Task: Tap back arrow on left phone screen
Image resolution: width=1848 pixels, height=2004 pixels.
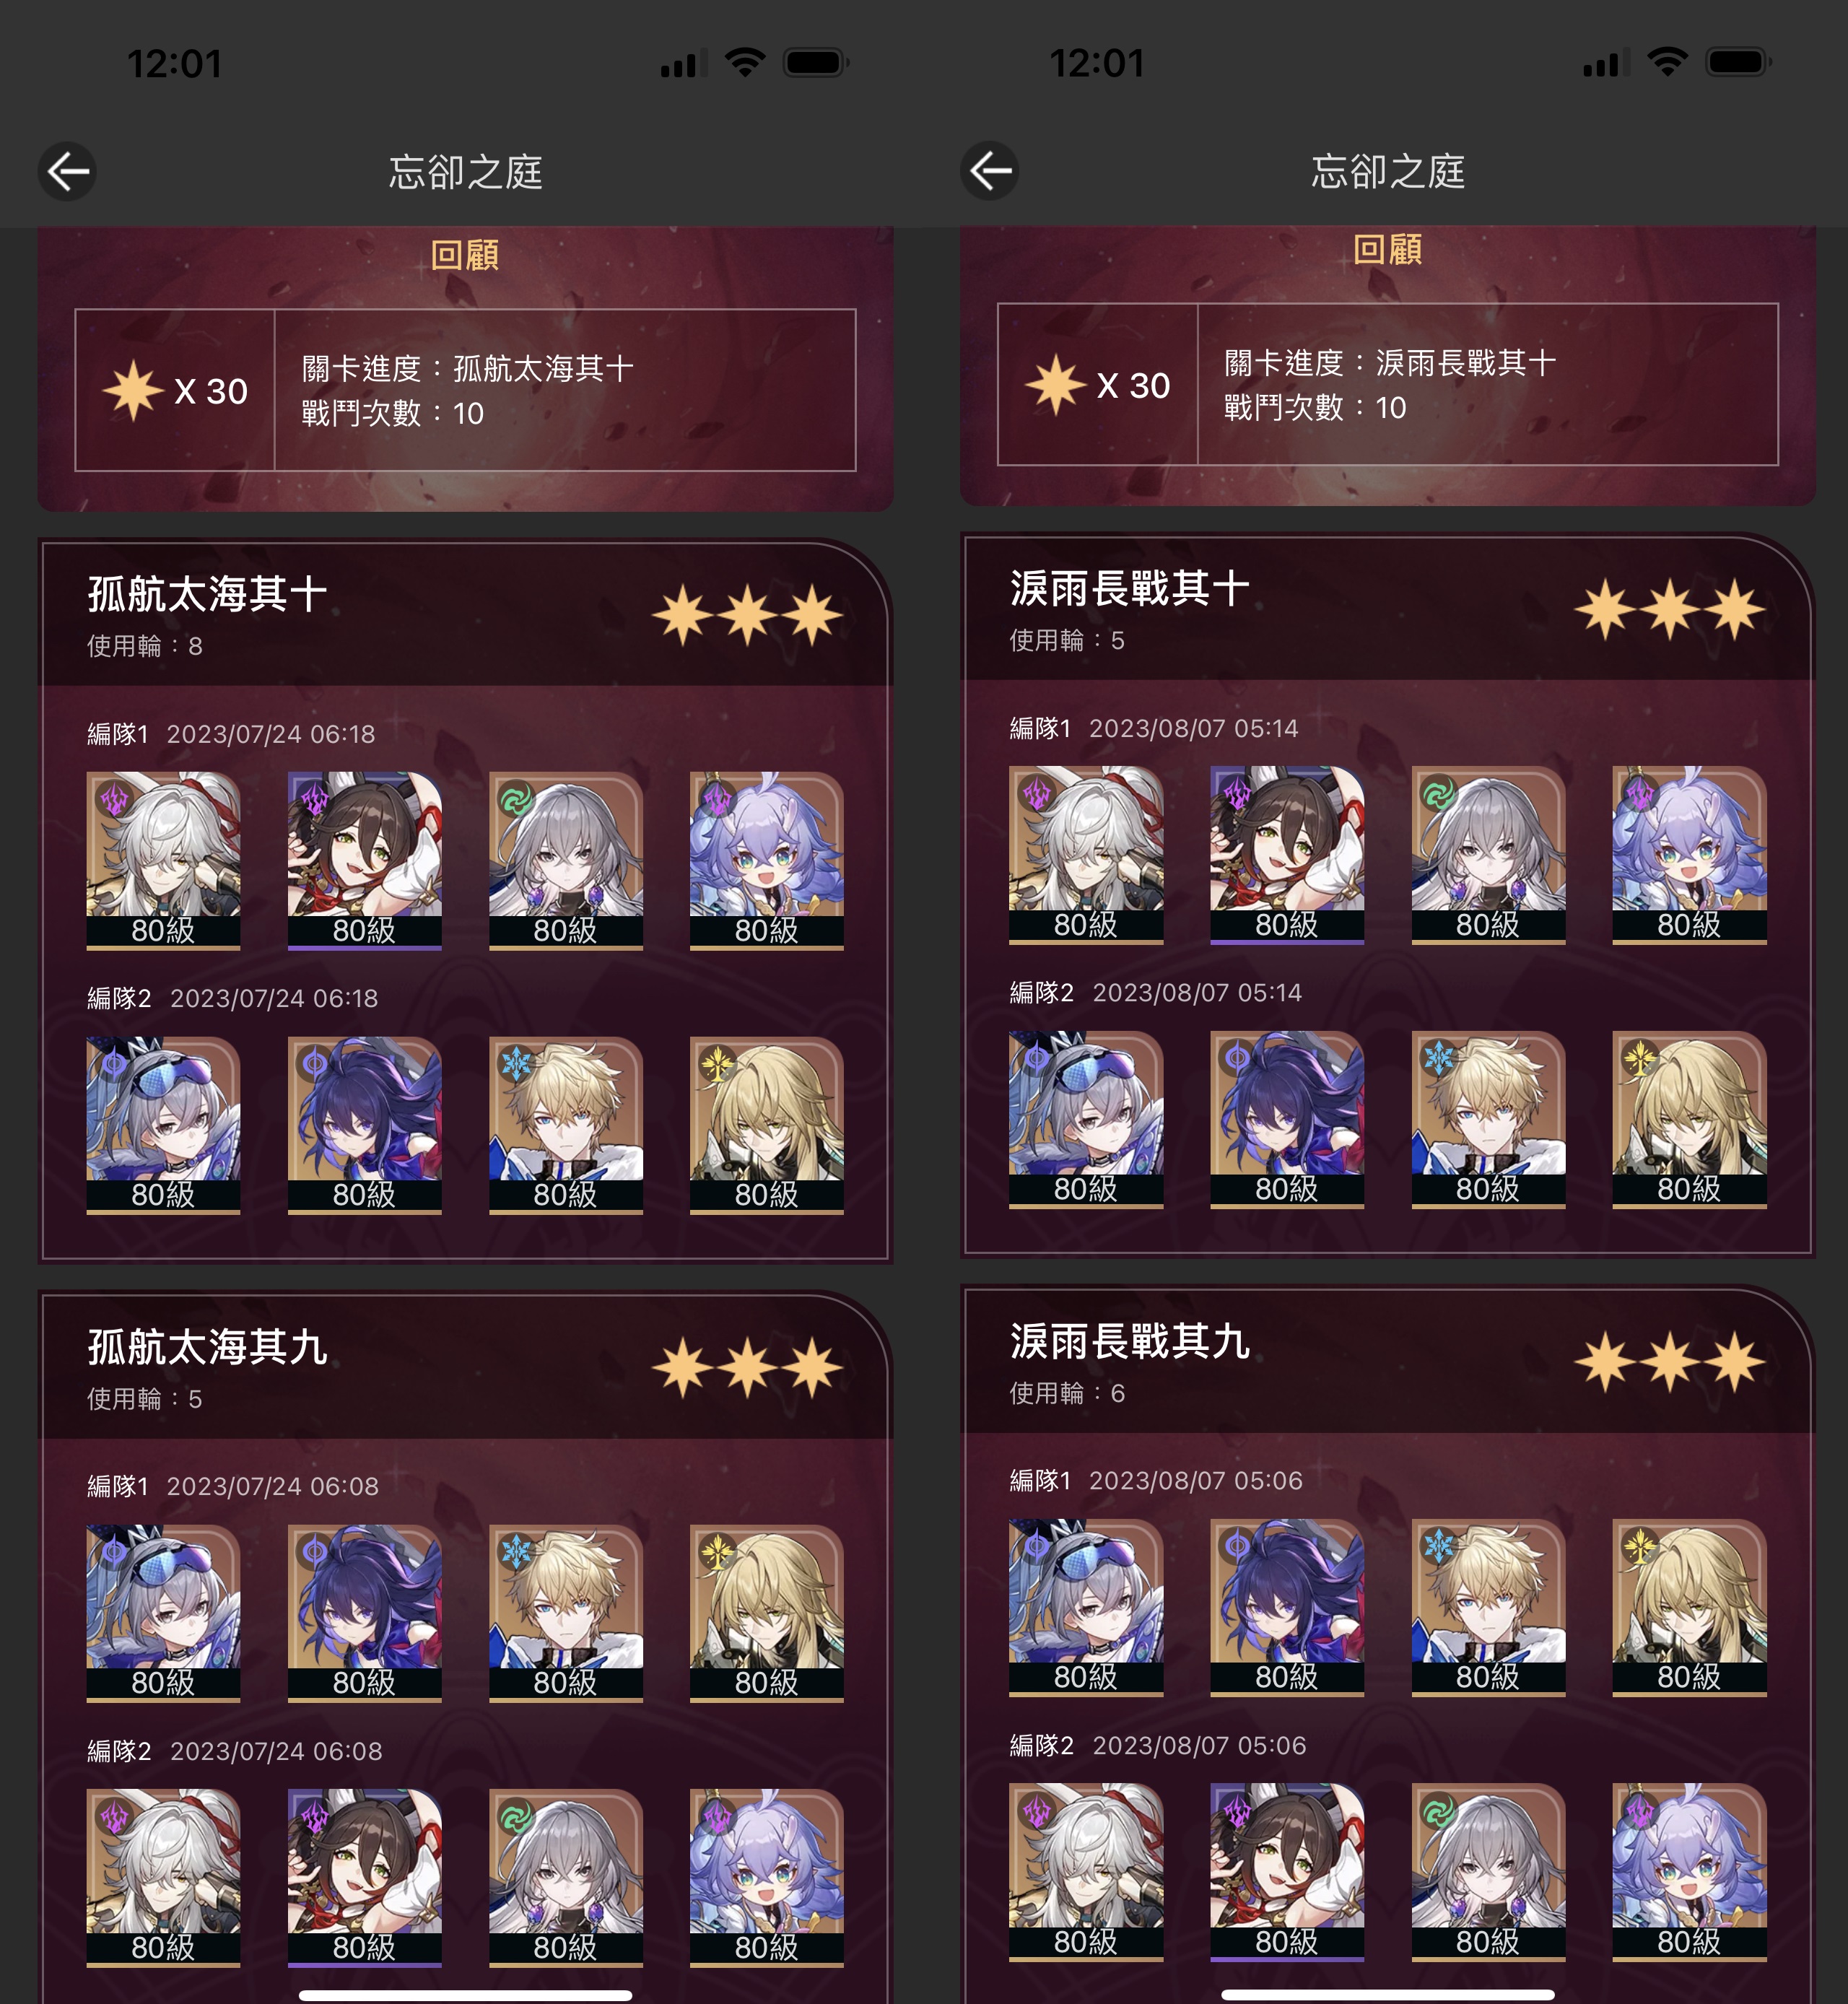Action: [67, 172]
